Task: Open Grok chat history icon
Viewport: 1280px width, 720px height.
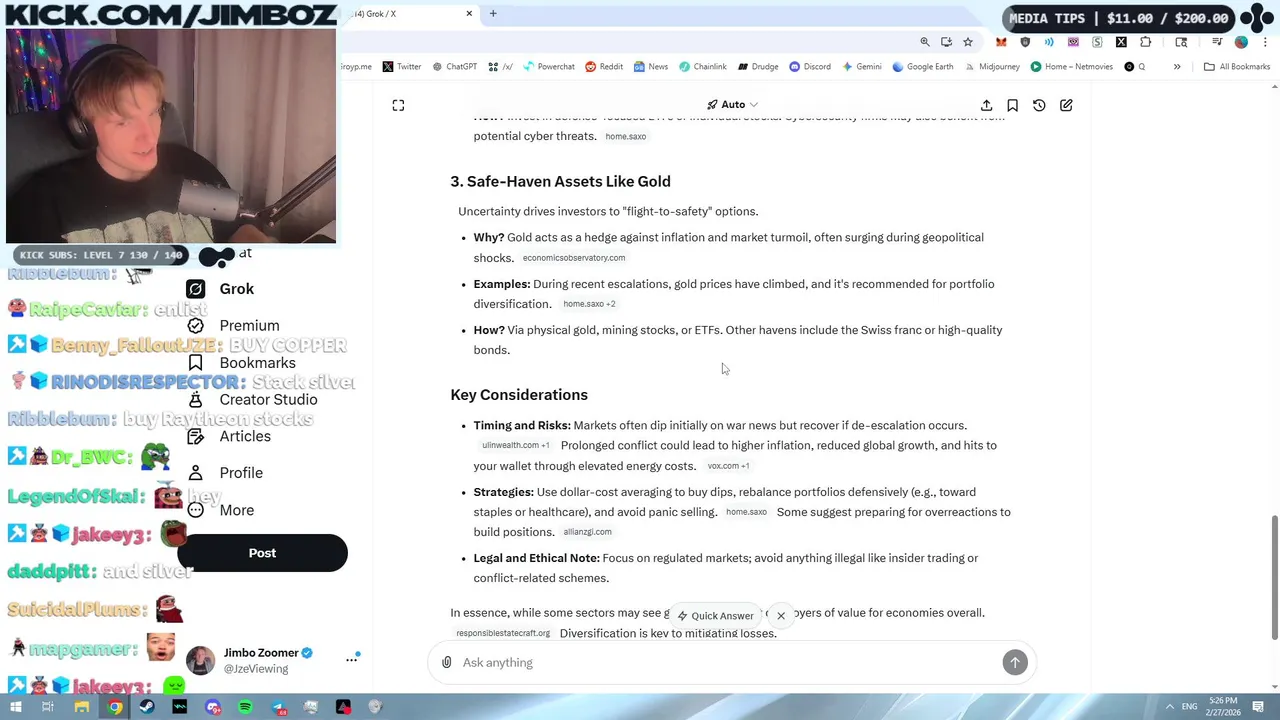Action: (x=1039, y=105)
